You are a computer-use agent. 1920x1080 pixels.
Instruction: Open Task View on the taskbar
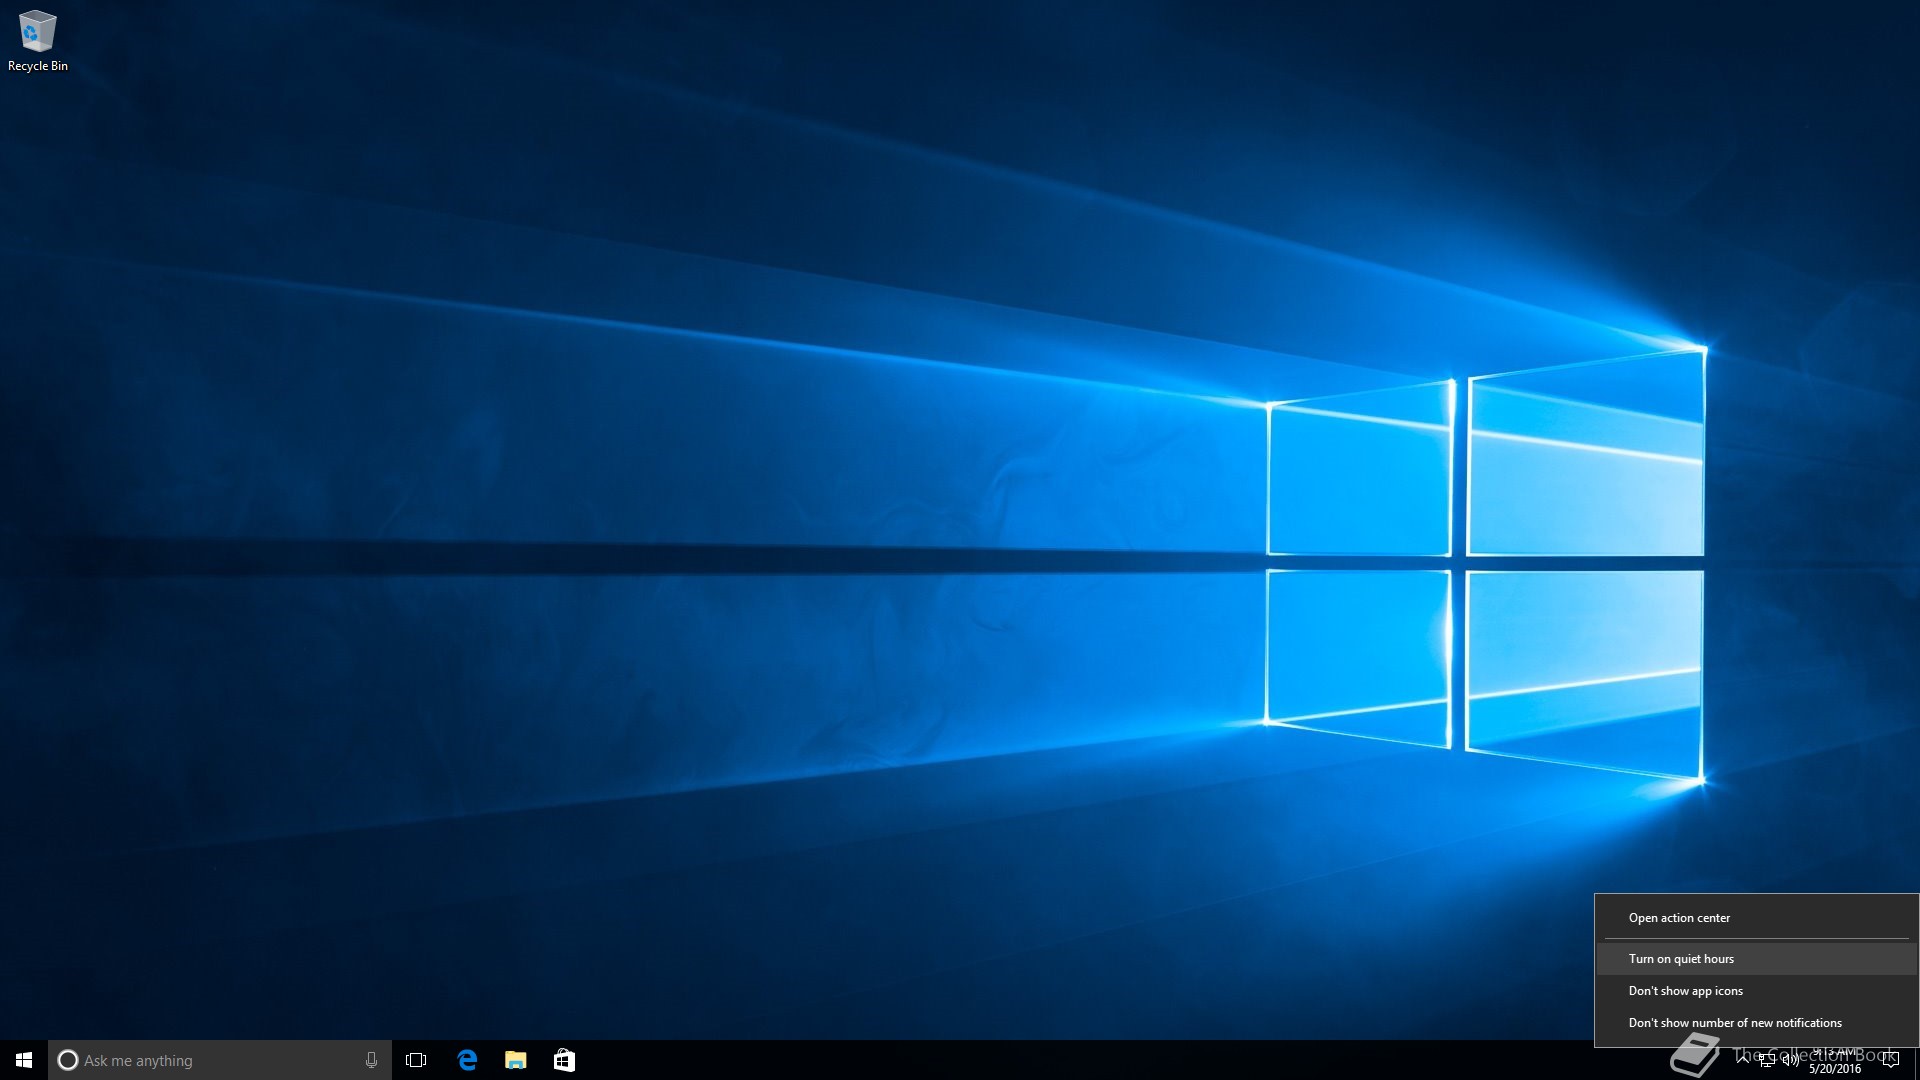(x=416, y=1060)
